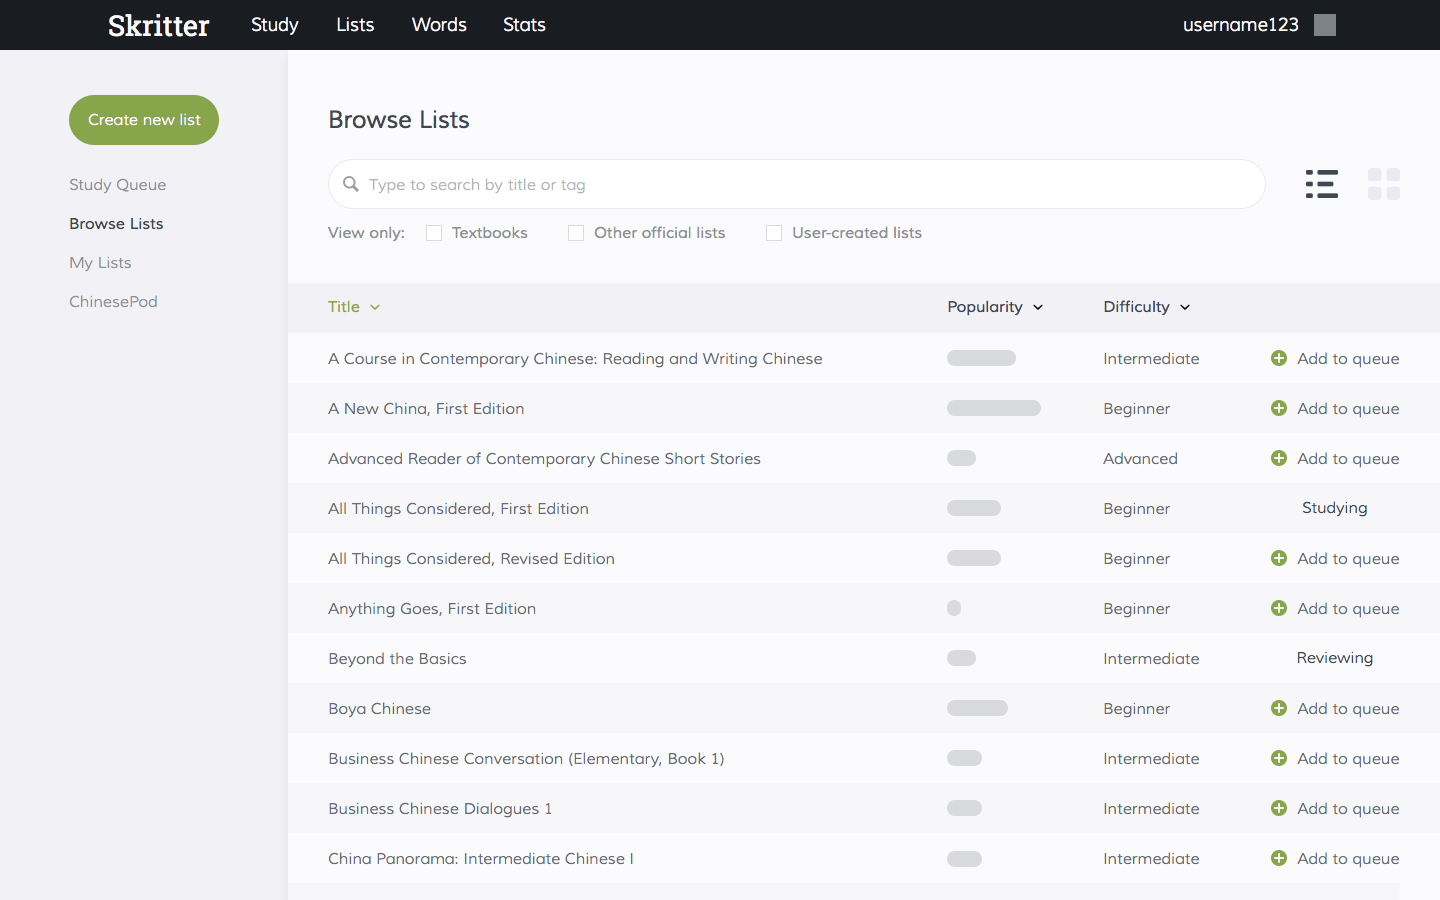Open the Lists menu in top bar

pyautogui.click(x=355, y=25)
